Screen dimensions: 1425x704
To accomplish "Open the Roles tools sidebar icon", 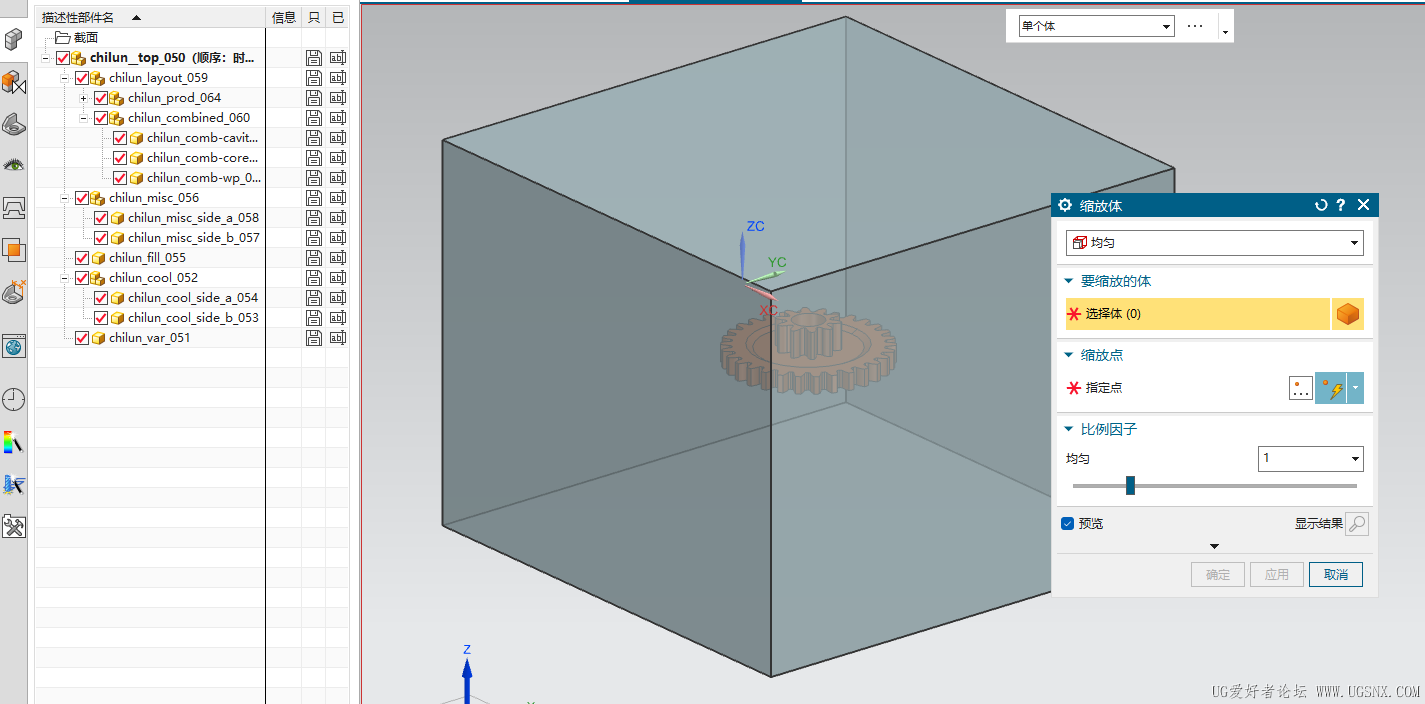I will (x=13, y=526).
